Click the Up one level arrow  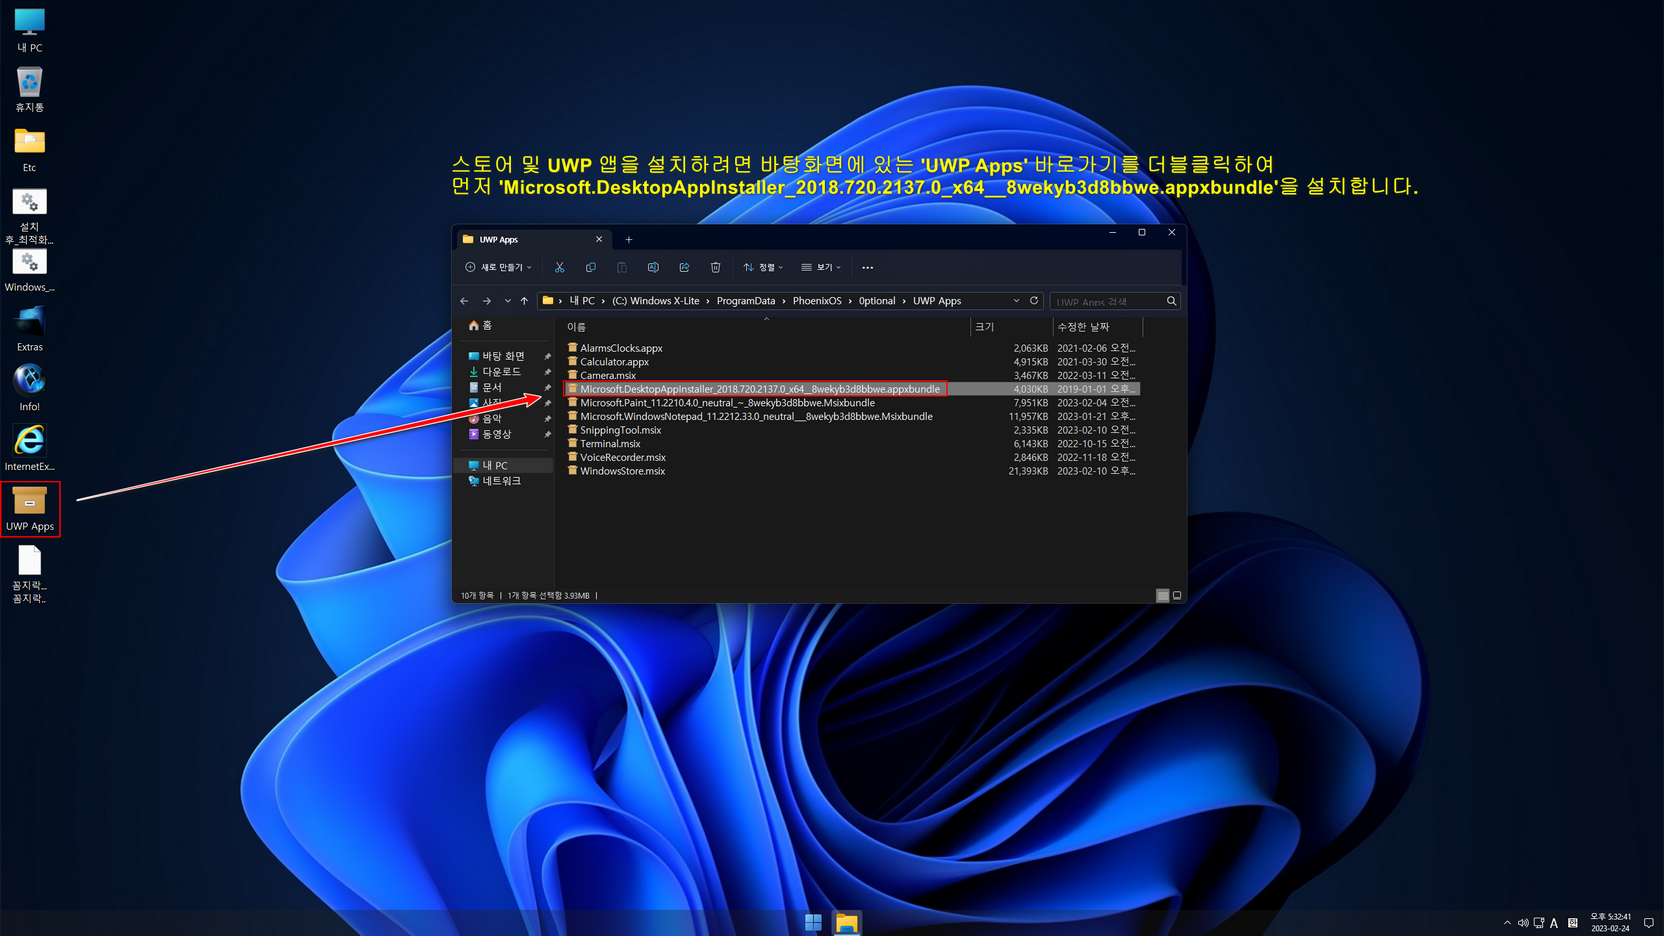pos(524,301)
